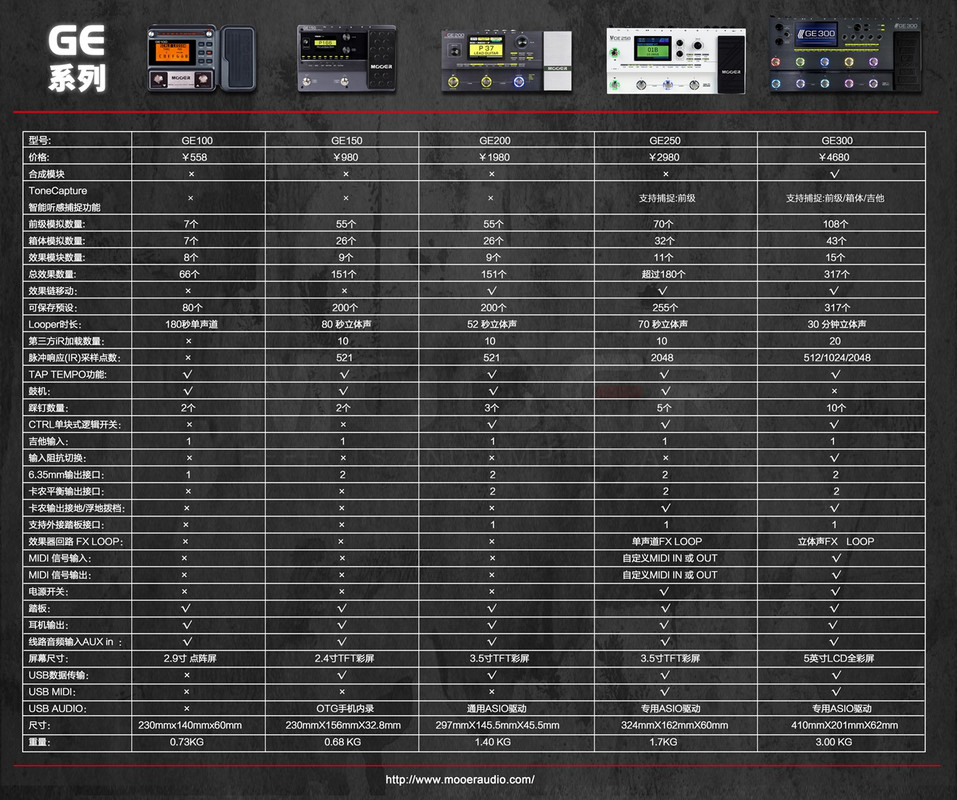Click the 型号 row label
This screenshot has width=957, height=800.
[40, 140]
